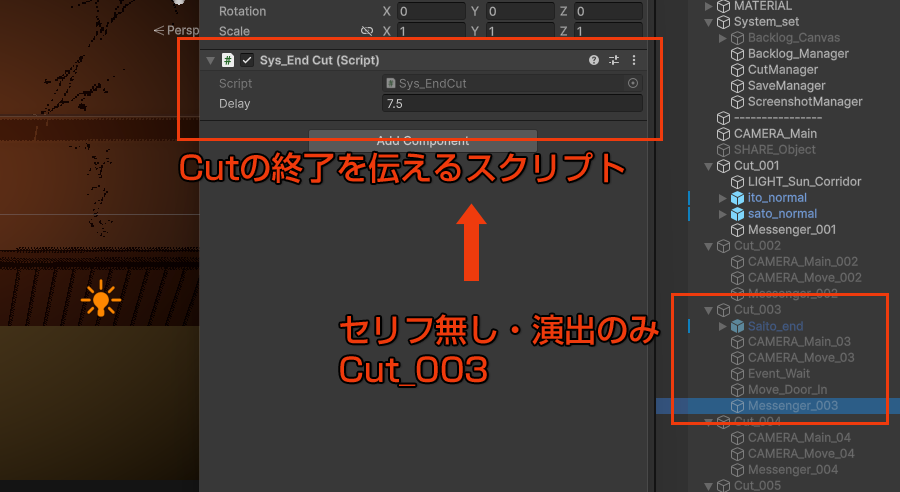Disable the Sys_End Cut script checkbox
This screenshot has height=492, width=900.
(247, 60)
